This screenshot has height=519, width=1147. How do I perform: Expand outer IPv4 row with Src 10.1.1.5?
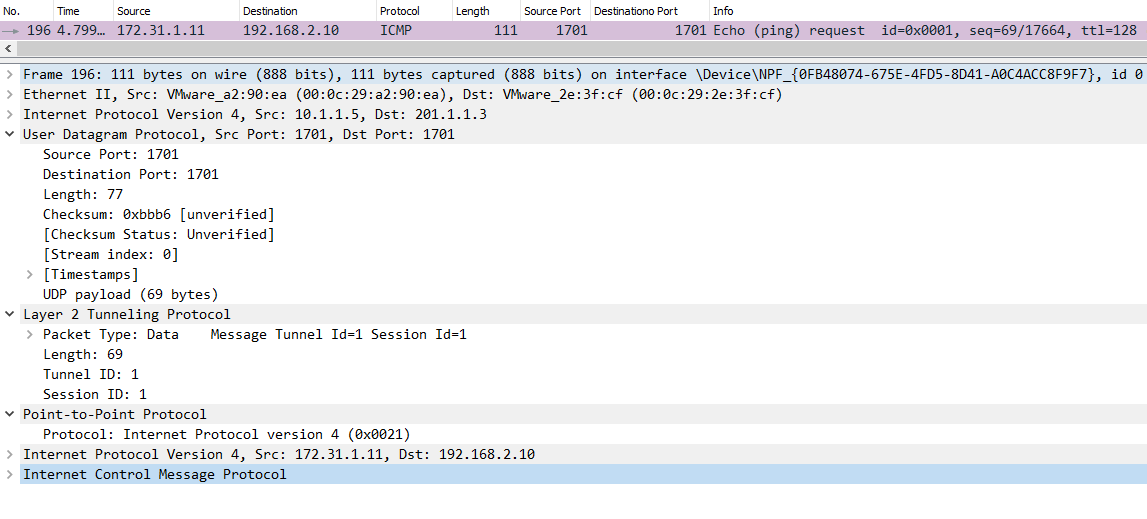click(9, 114)
